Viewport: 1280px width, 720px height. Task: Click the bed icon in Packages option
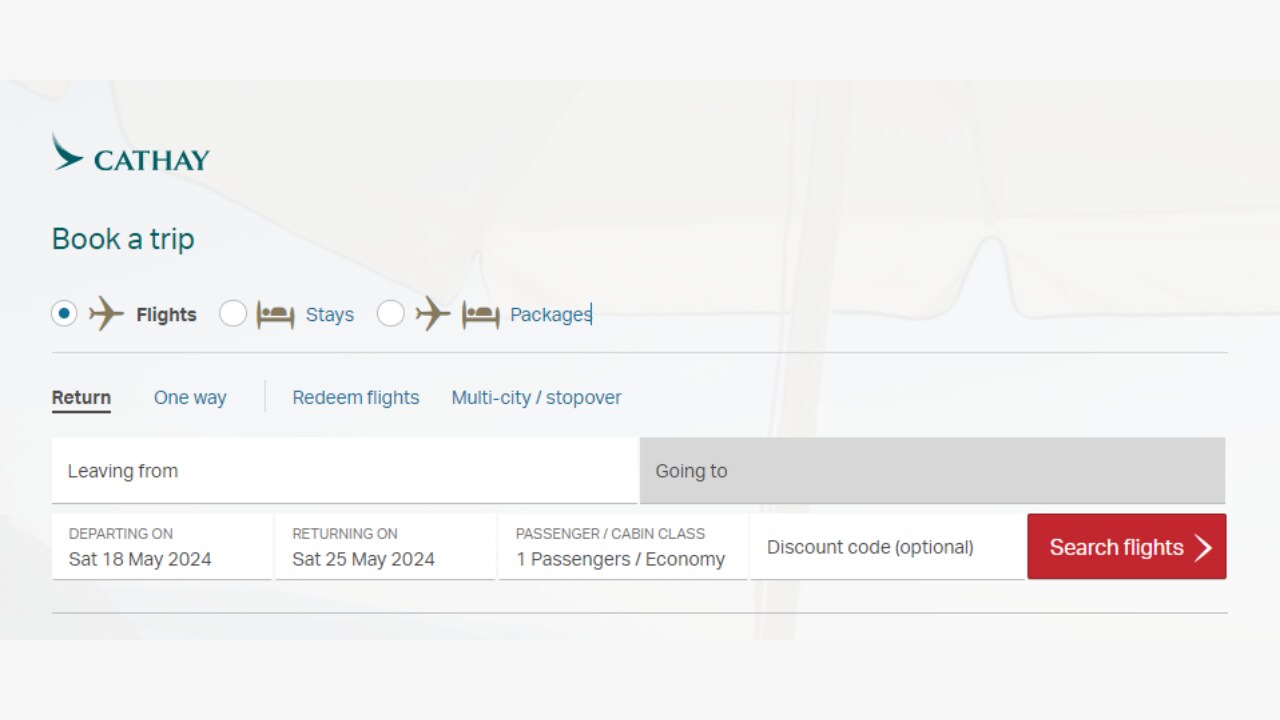pyautogui.click(x=480, y=314)
